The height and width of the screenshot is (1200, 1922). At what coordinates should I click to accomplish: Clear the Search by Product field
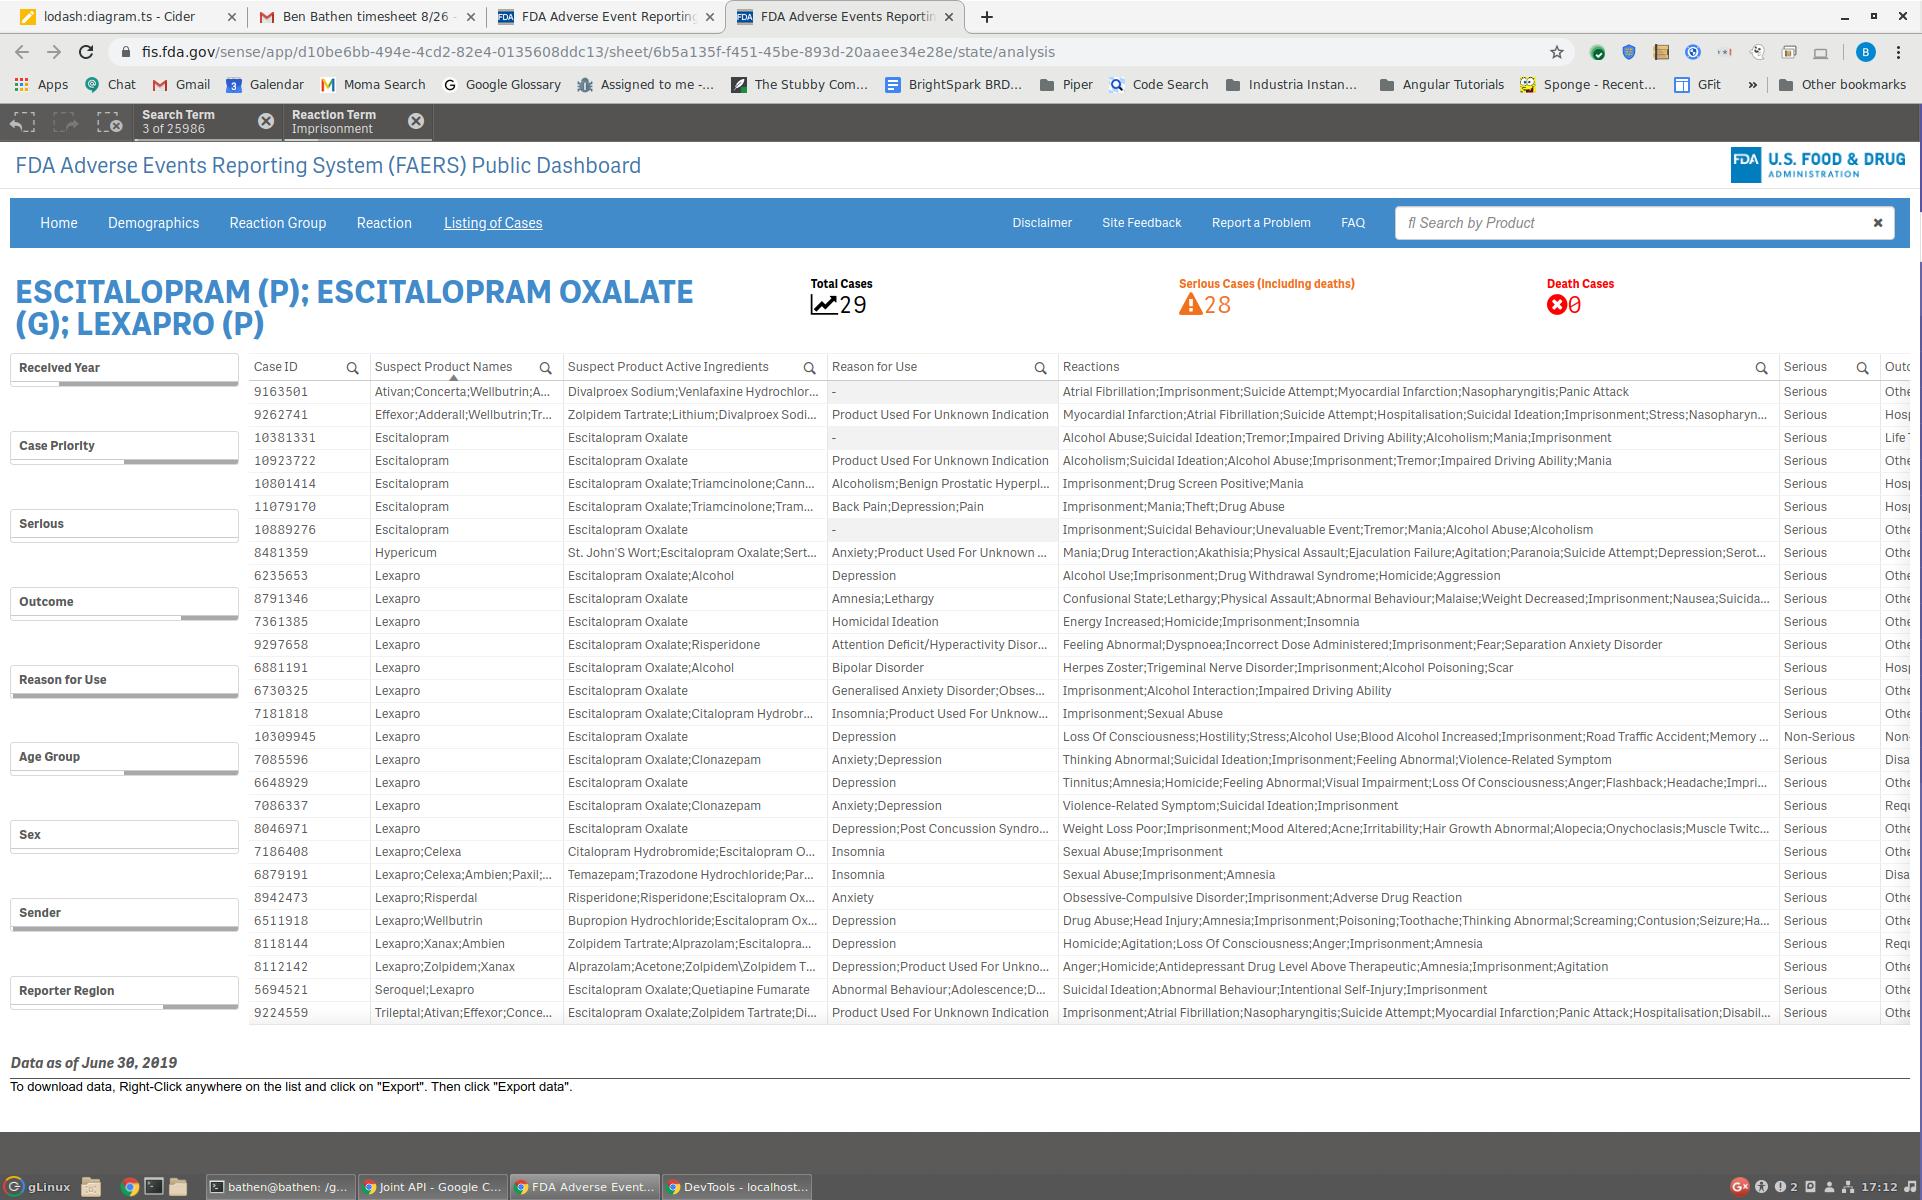pyautogui.click(x=1877, y=223)
